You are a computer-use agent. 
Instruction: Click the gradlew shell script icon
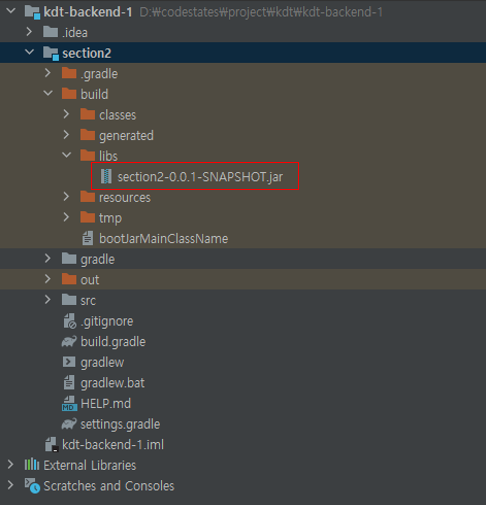(x=69, y=362)
